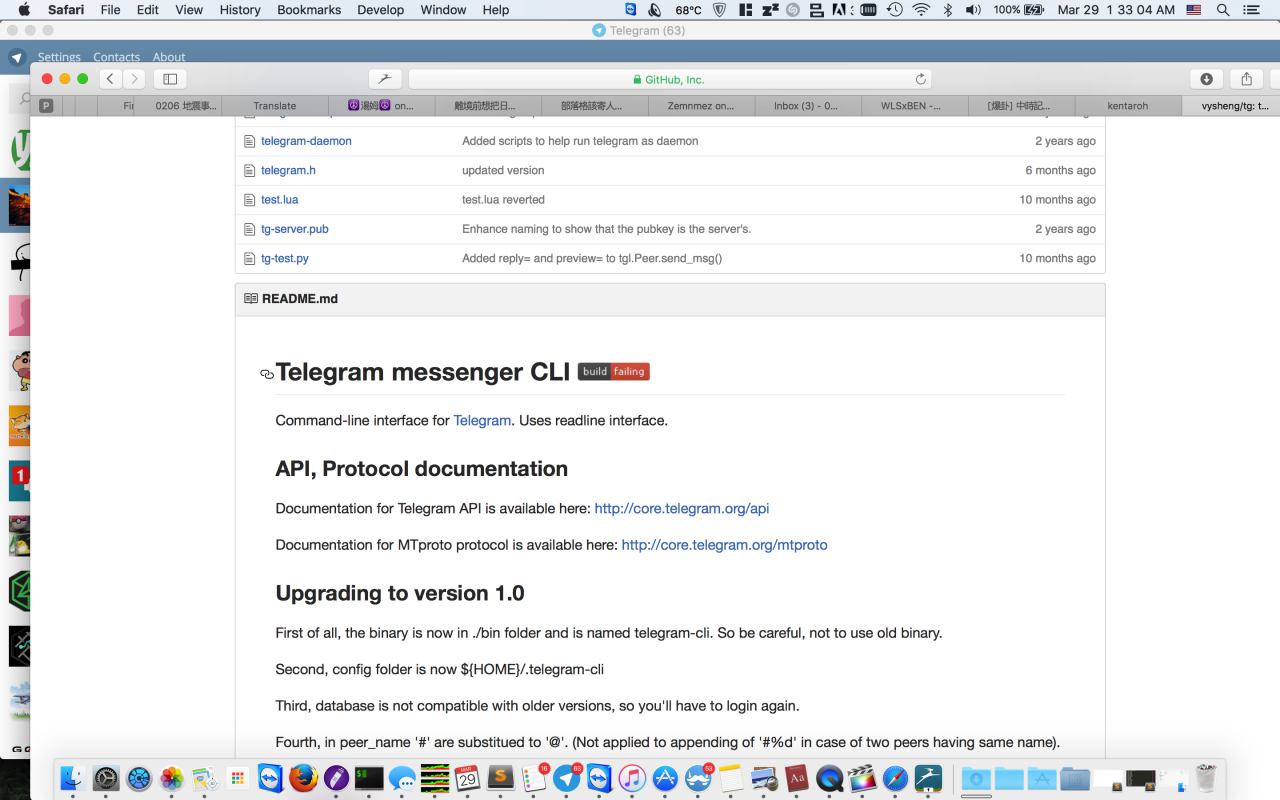Open Spotlight search in the menu bar
Image resolution: width=1280 pixels, height=800 pixels.
[x=1223, y=10]
